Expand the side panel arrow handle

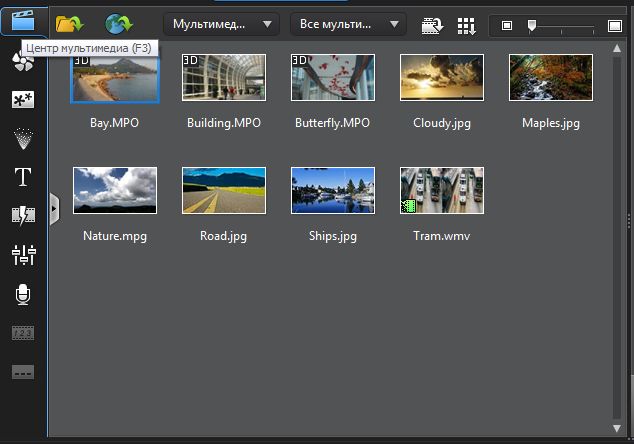[54, 208]
